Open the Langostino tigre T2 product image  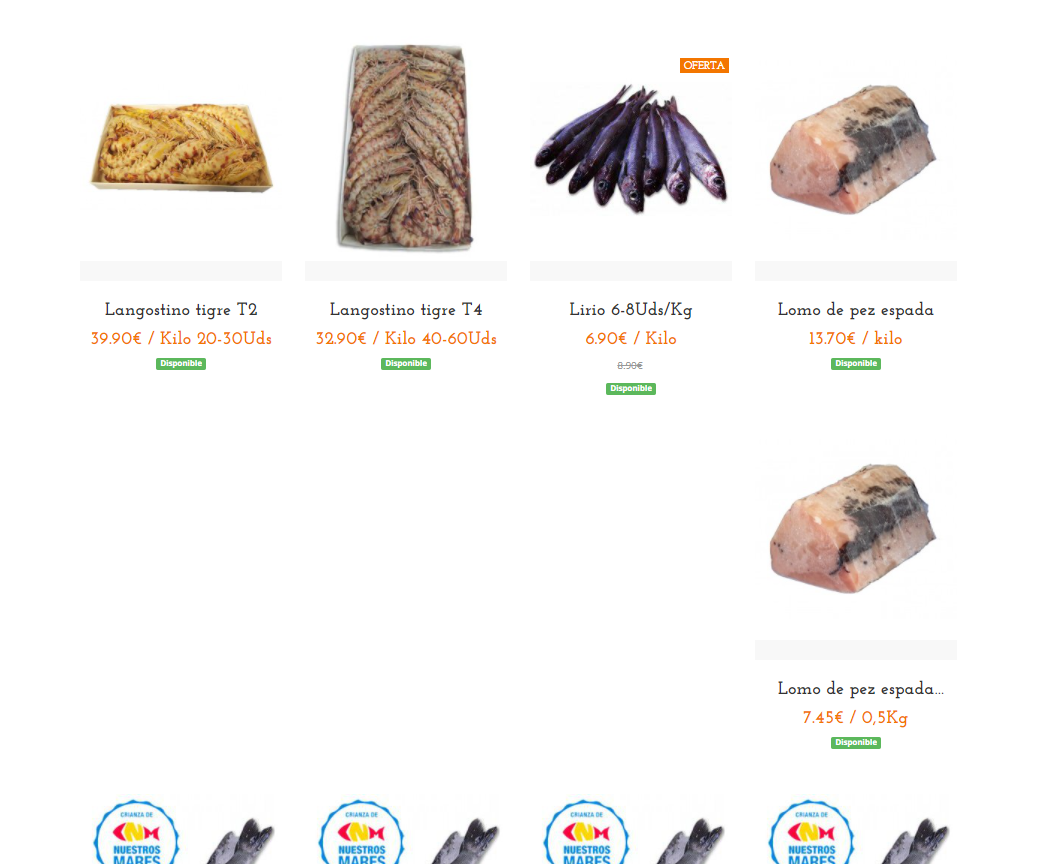(x=181, y=148)
